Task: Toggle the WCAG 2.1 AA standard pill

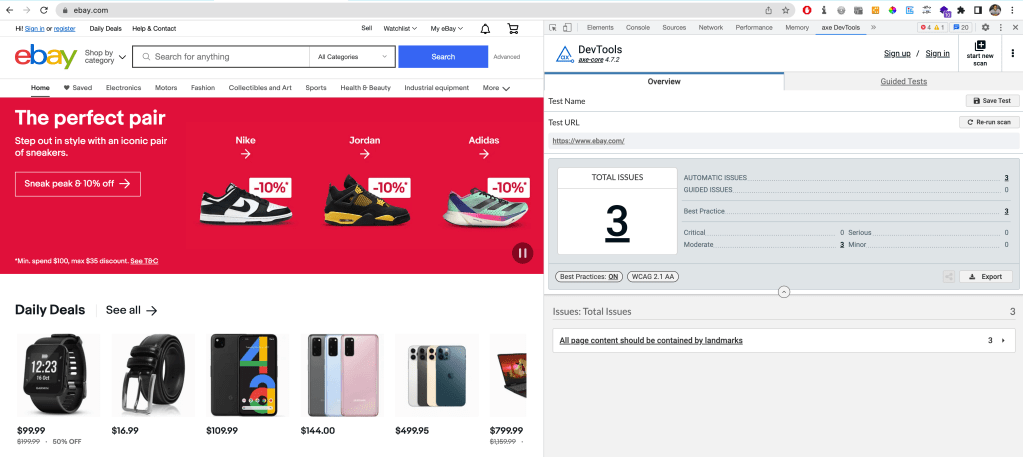Action: tap(652, 276)
